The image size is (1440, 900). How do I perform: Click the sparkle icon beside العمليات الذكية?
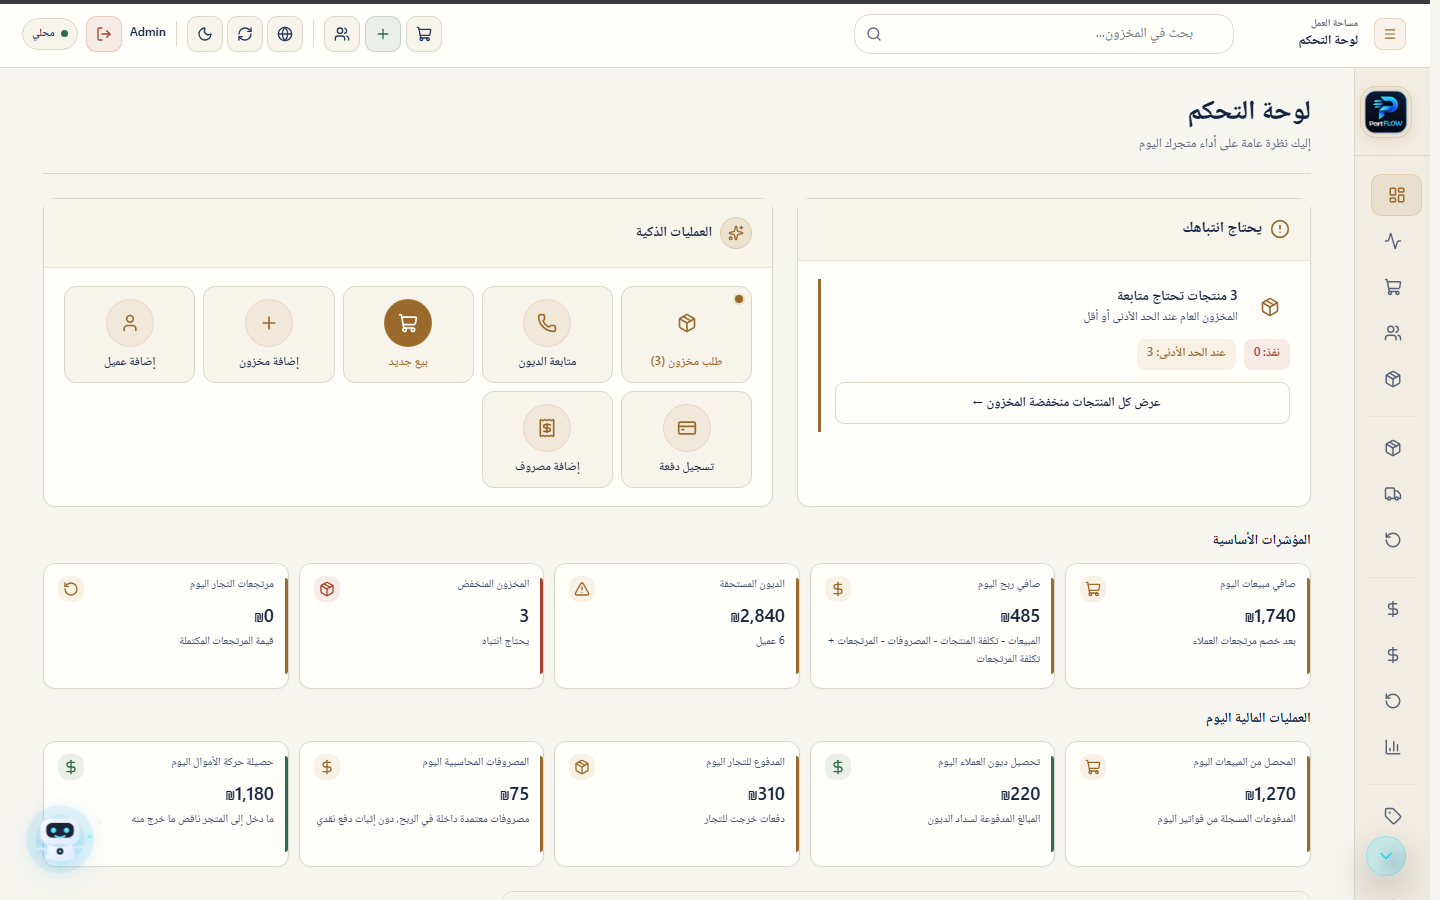pos(736,233)
